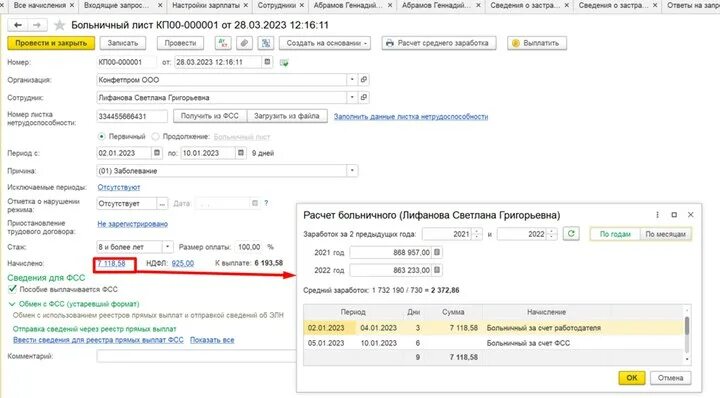This screenshot has width=720, height=398.
Task: Confirm dialog with OK button
Action: 632,378
